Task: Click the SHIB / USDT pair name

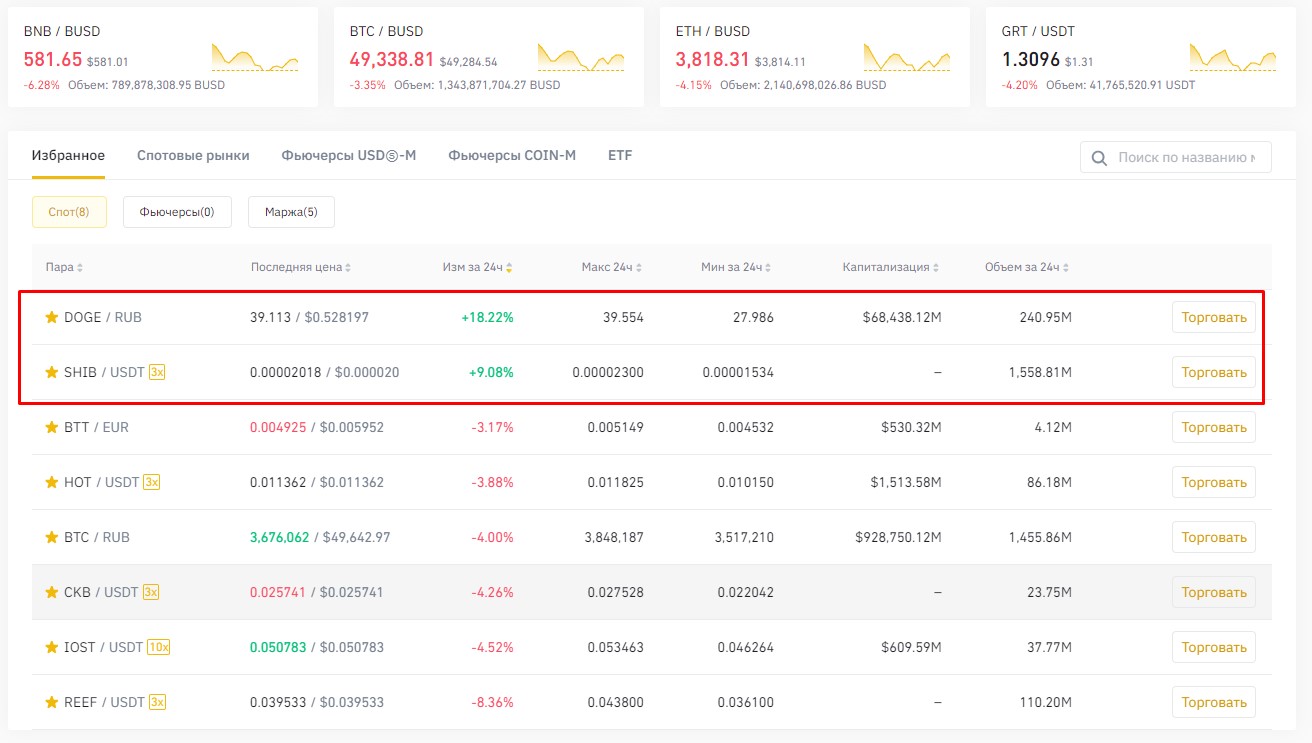Action: (104, 372)
